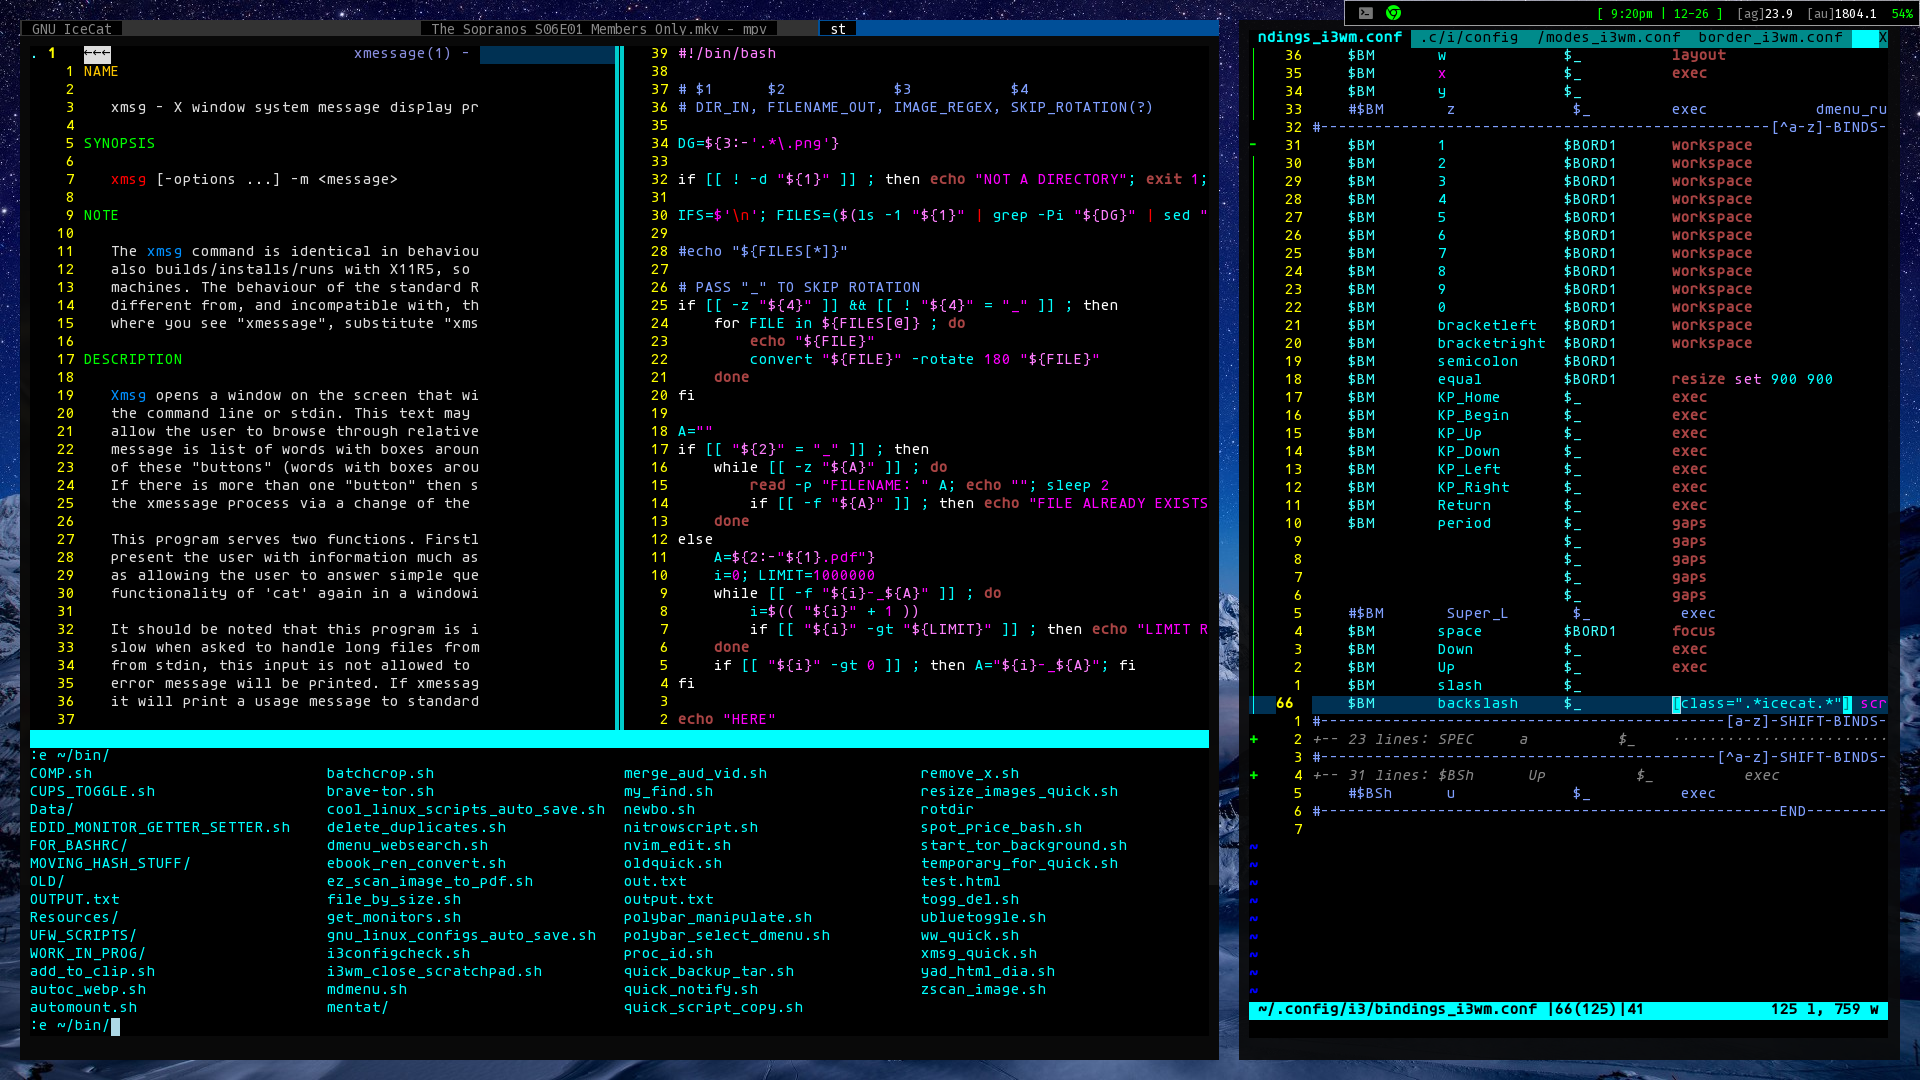This screenshot has height=1080, width=1920.
Task: Select nitrowscript.sh file entry
Action: click(x=691, y=828)
